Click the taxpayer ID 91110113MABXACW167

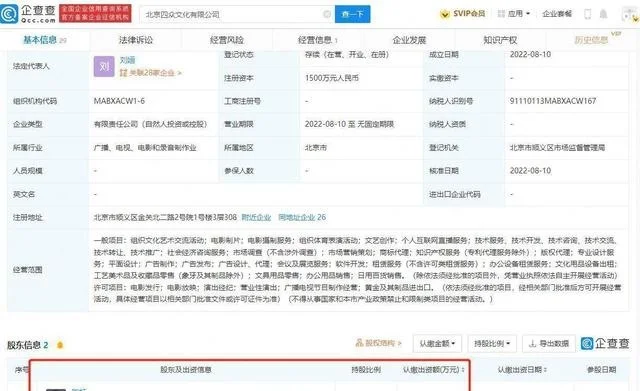[553, 101]
